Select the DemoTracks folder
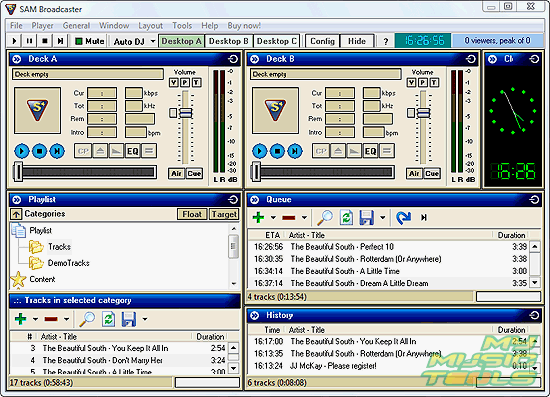 coord(68,263)
